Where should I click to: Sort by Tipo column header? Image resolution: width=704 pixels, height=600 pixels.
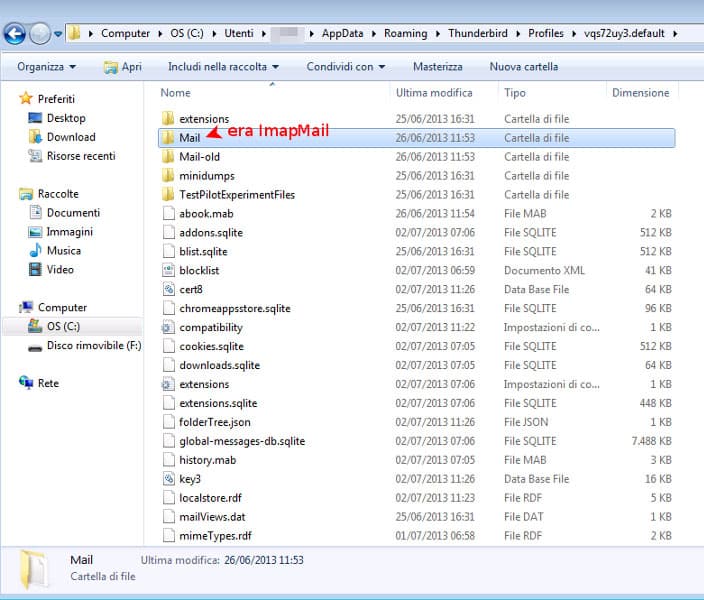click(x=515, y=93)
